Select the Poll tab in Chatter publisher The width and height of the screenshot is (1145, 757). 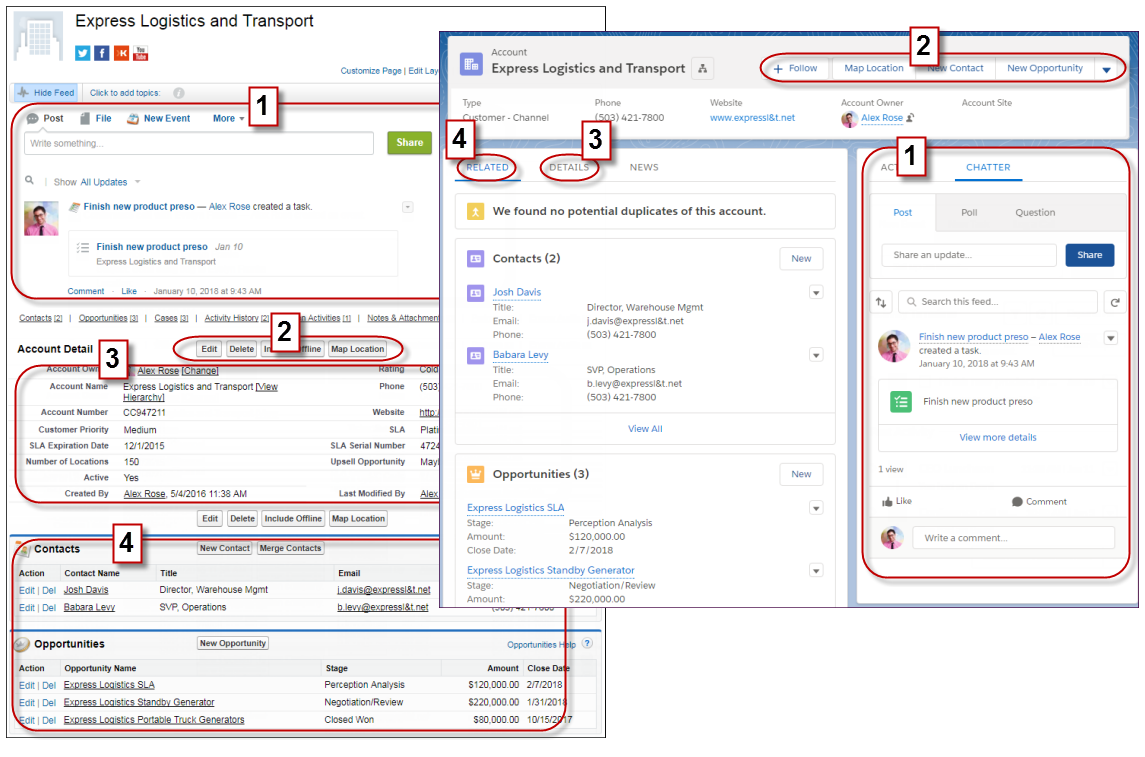[x=969, y=212]
